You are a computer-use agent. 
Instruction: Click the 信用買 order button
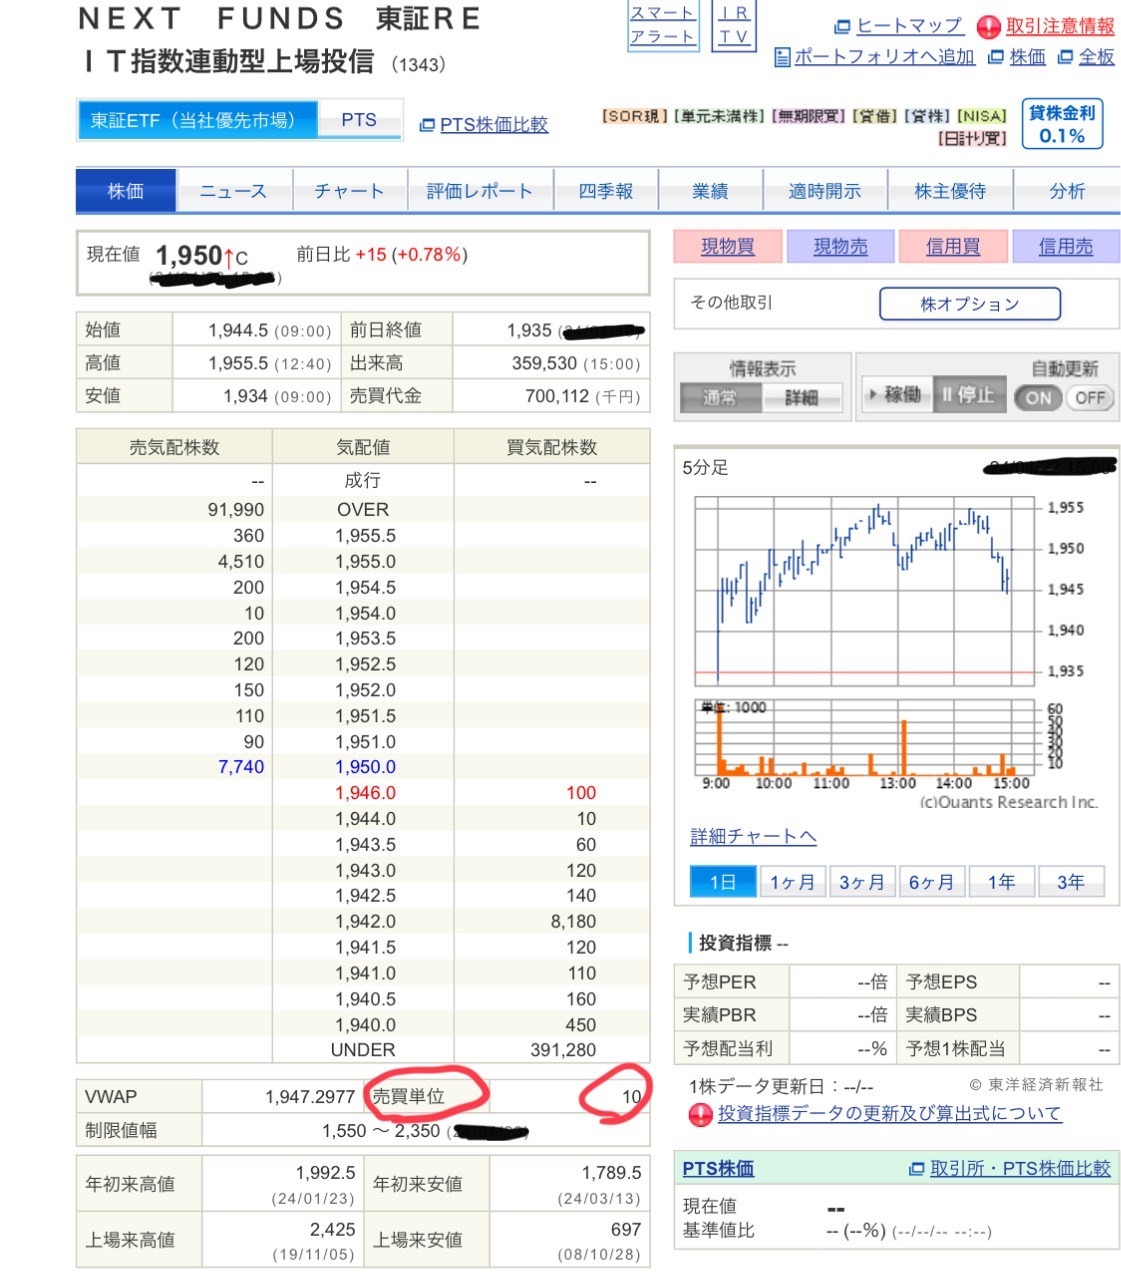[953, 246]
